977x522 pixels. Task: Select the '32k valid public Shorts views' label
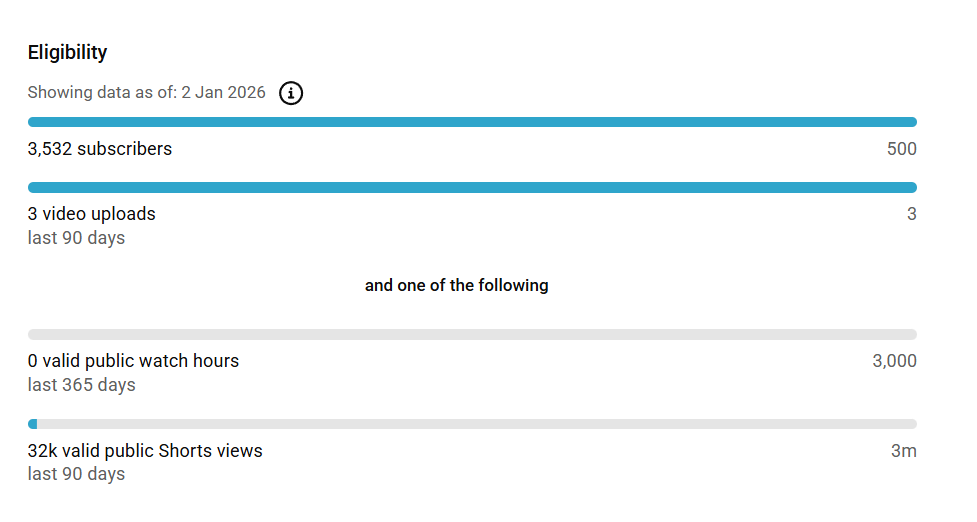click(145, 450)
